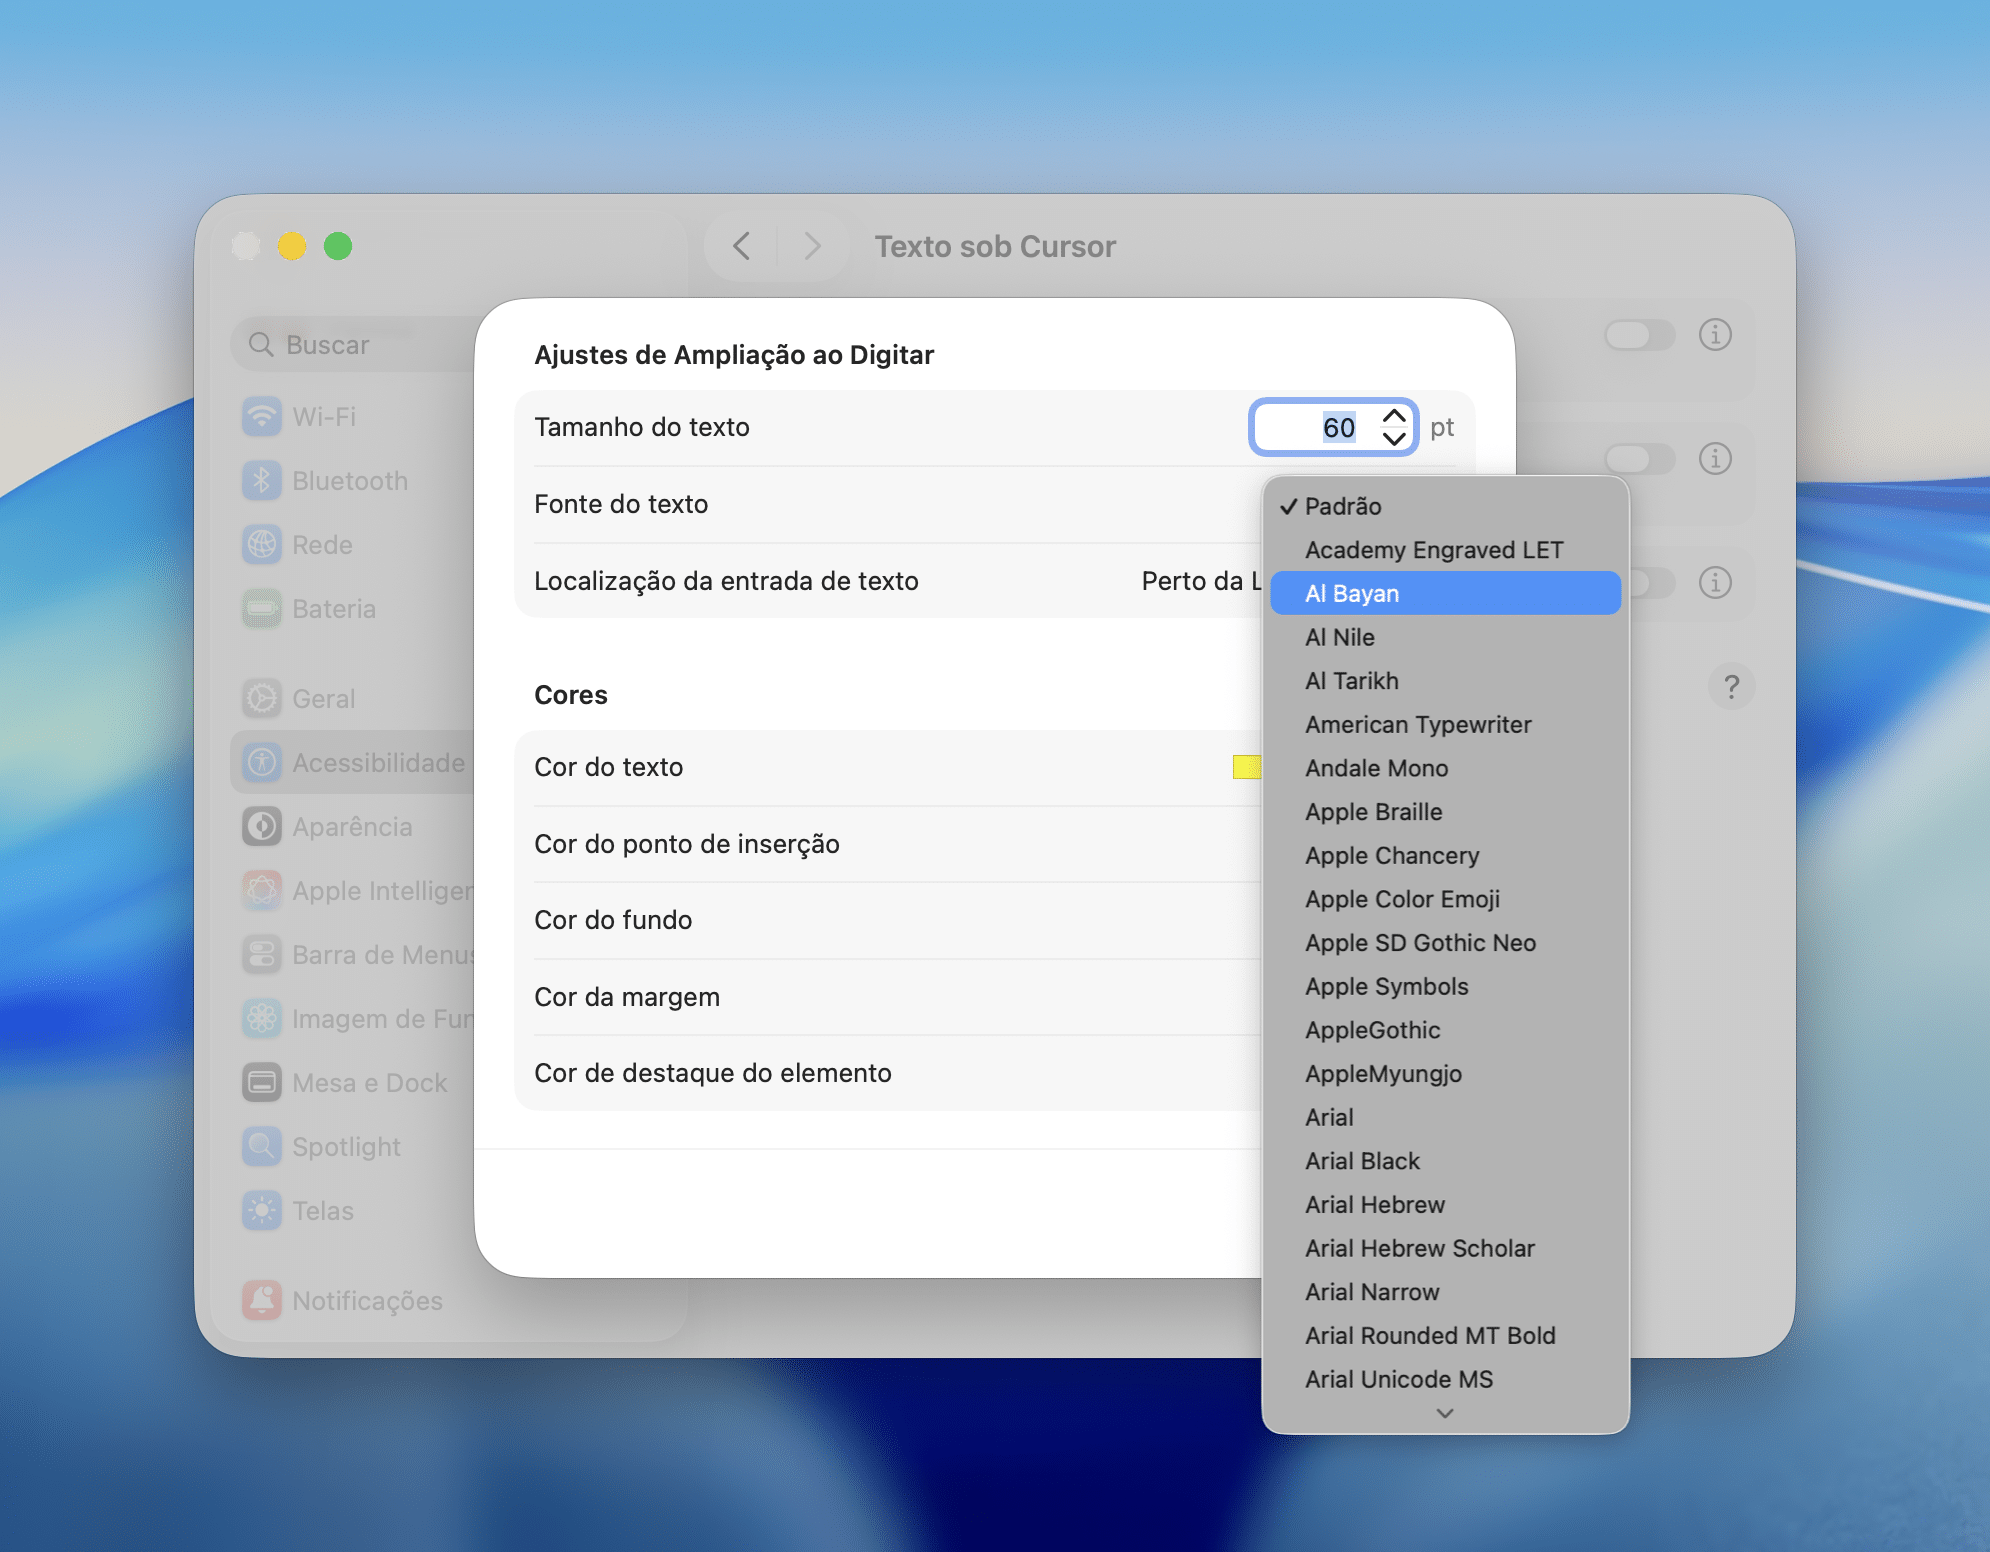This screenshot has height=1552, width=1990.
Task: Select the Bateria battery icon
Action: pyautogui.click(x=262, y=609)
